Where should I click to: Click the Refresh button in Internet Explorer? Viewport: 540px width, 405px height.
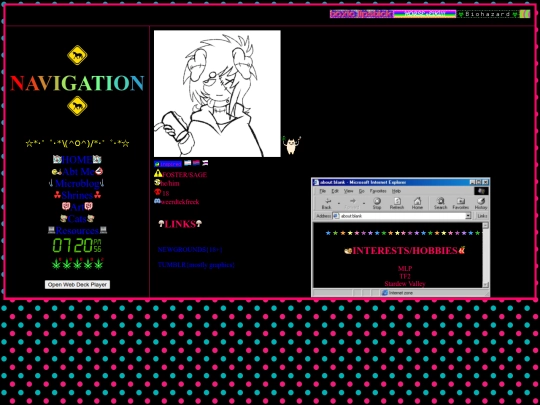[397, 203]
